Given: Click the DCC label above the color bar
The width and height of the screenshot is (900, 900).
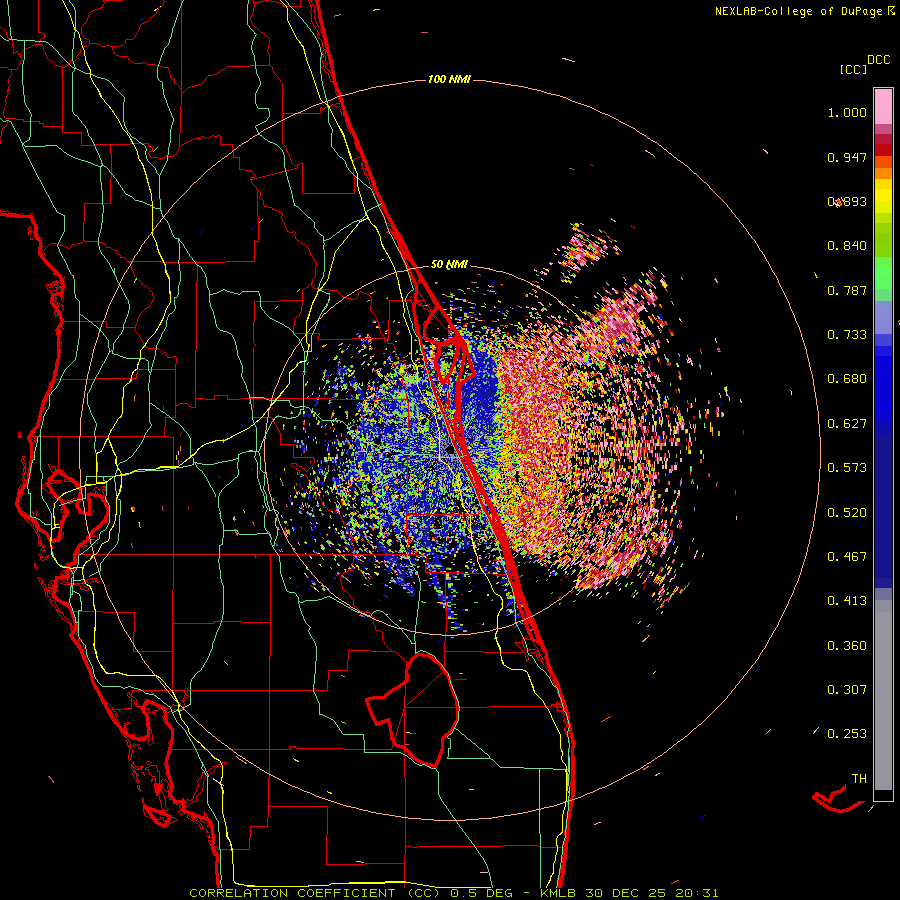Looking at the screenshot, I should [879, 60].
